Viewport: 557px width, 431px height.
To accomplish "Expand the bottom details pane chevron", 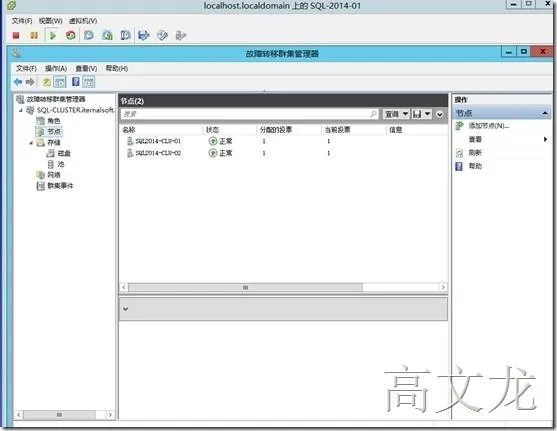I will click(125, 308).
